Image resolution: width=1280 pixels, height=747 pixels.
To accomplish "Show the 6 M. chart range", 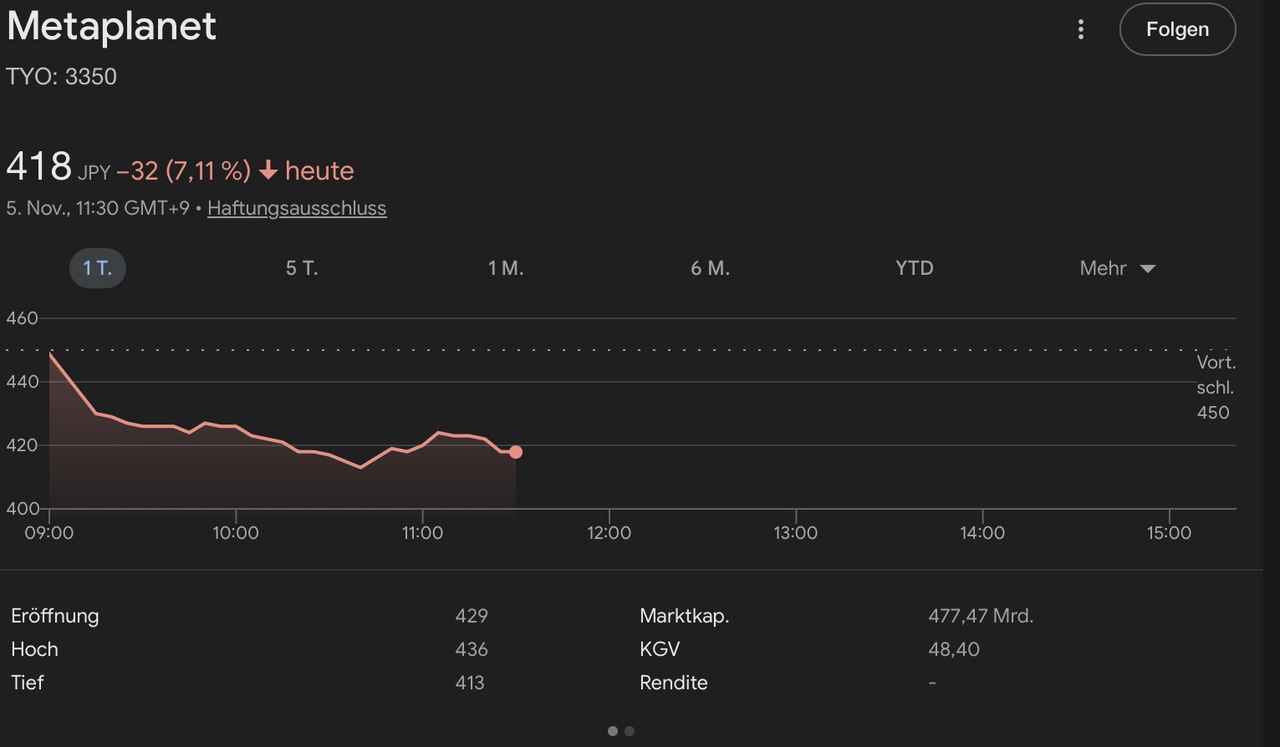I will point(710,268).
